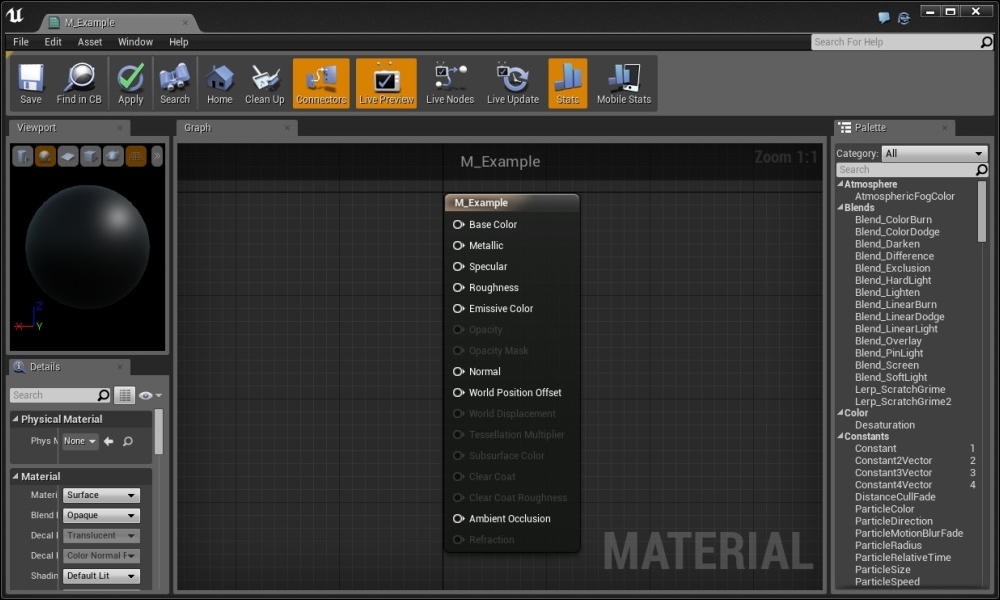Open the Home toolbar action
The width and height of the screenshot is (1000, 600).
[219, 83]
